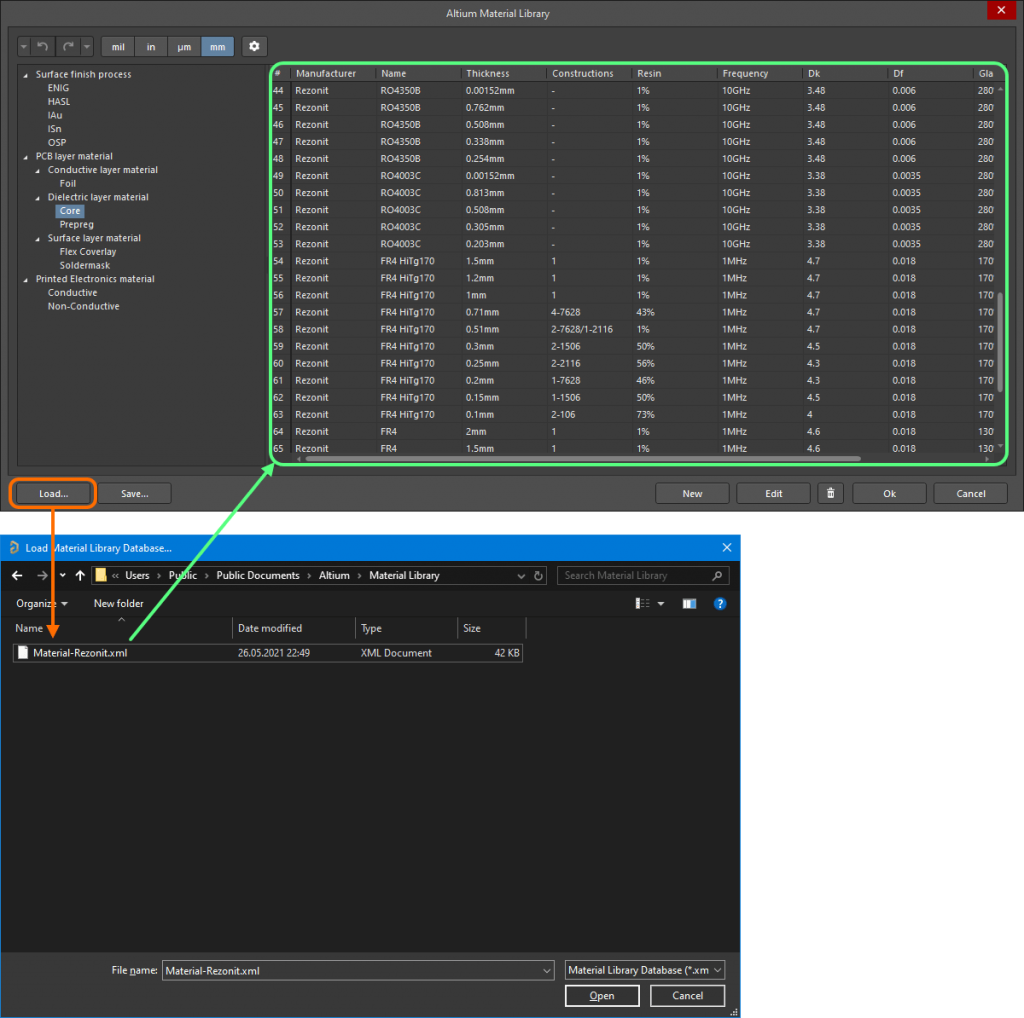This screenshot has height=1018, width=1024.
Task: Collapse the PCB layer material tree node
Action: 25,157
